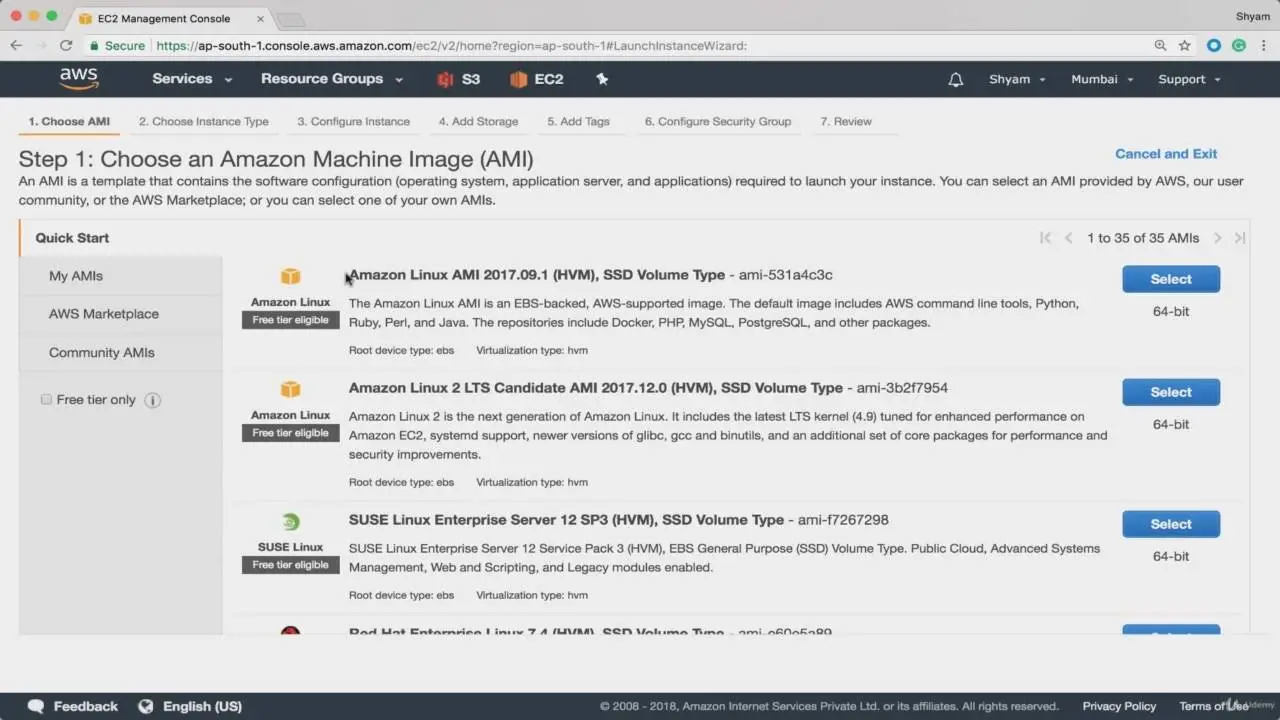Click the zoom magnifier in address bar

point(1160,45)
